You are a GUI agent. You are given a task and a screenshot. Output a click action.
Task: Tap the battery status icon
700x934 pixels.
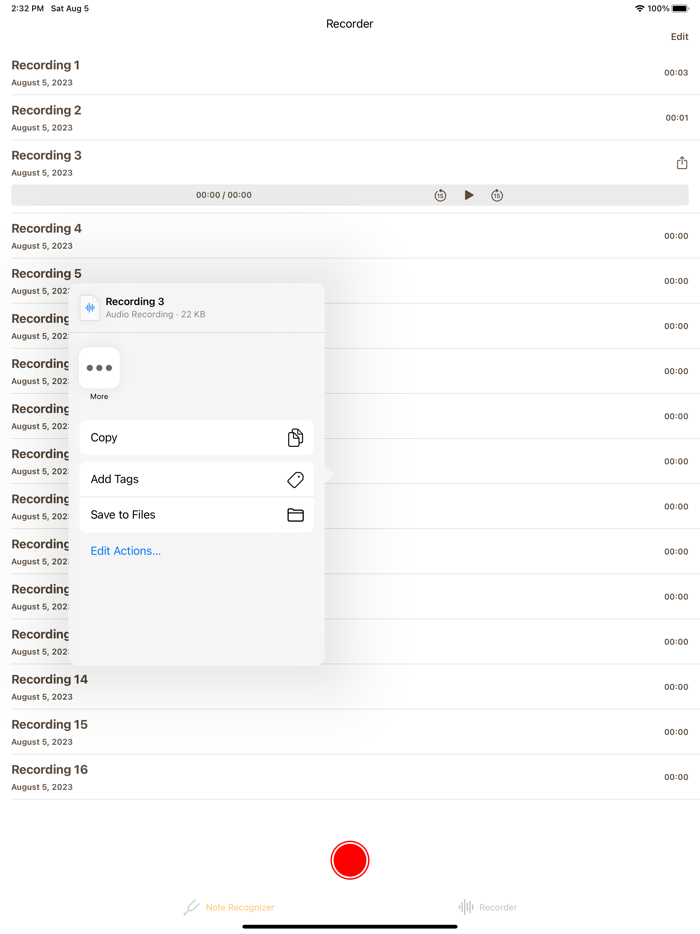680,8
